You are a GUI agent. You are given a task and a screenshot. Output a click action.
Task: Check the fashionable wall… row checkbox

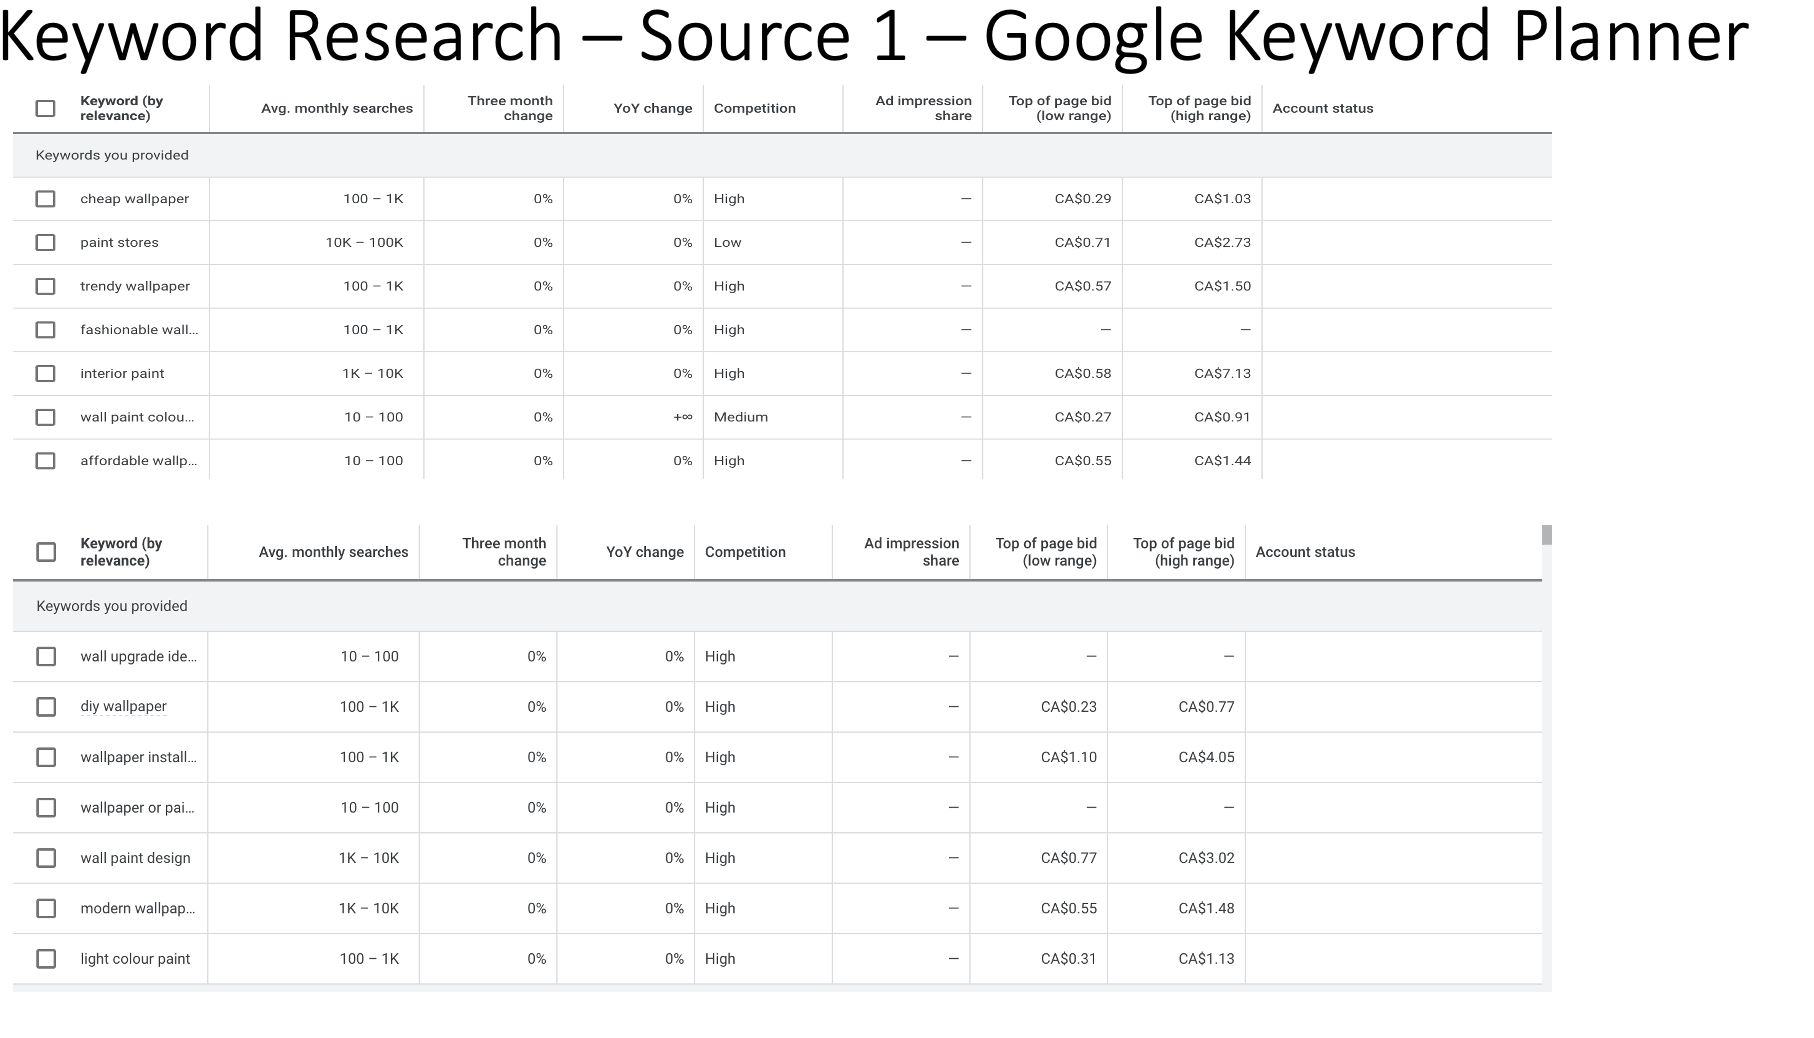(45, 330)
